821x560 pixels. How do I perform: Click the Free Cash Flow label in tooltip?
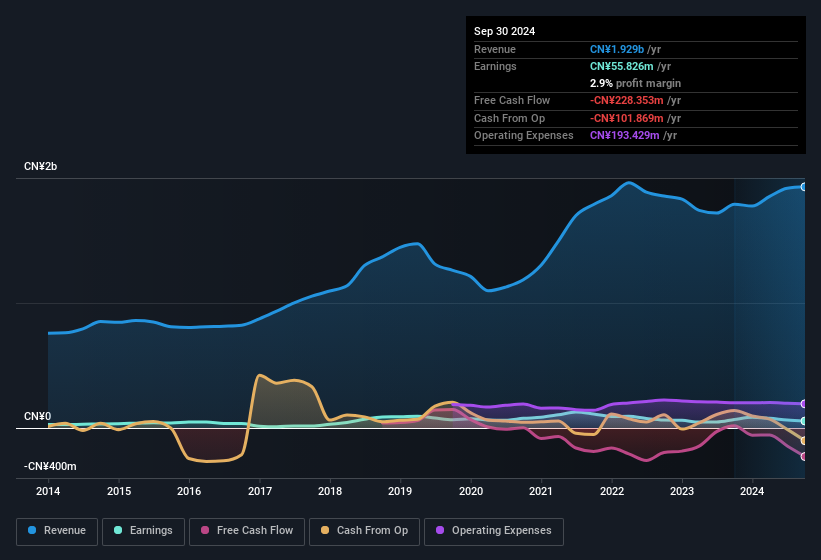click(x=512, y=100)
